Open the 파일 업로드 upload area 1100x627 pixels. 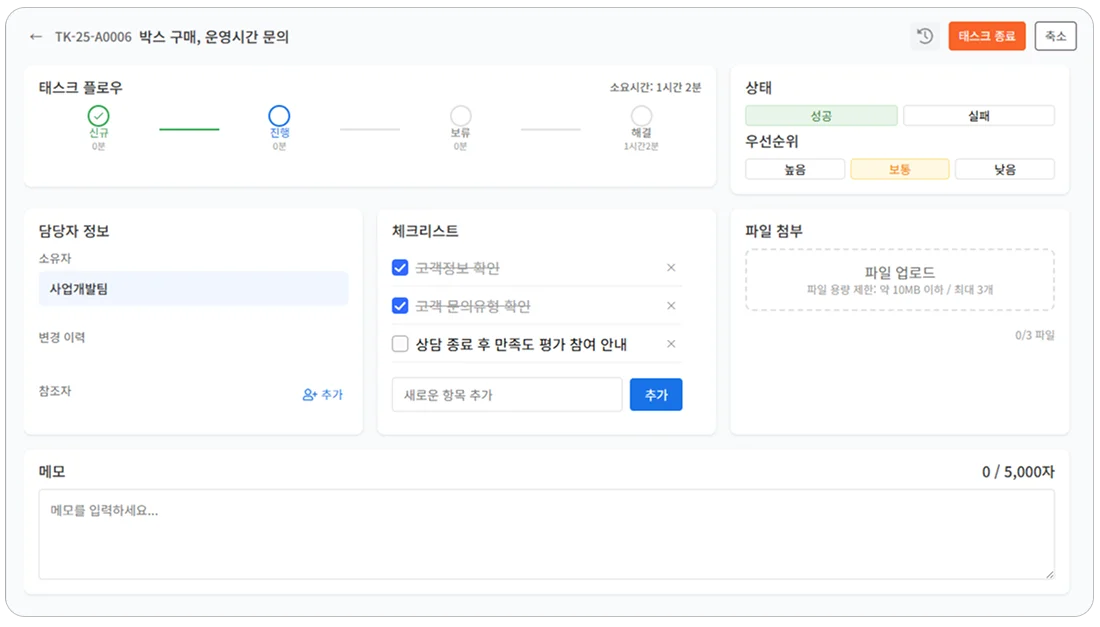pos(899,280)
